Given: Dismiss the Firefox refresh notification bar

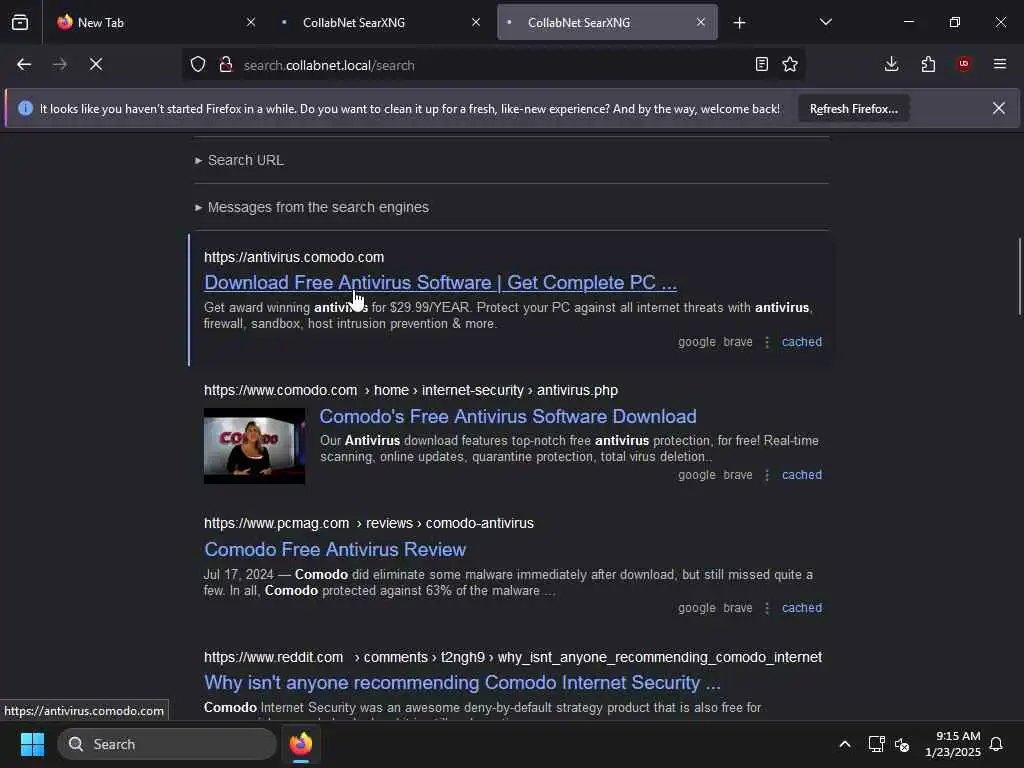Looking at the screenshot, I should click(999, 108).
